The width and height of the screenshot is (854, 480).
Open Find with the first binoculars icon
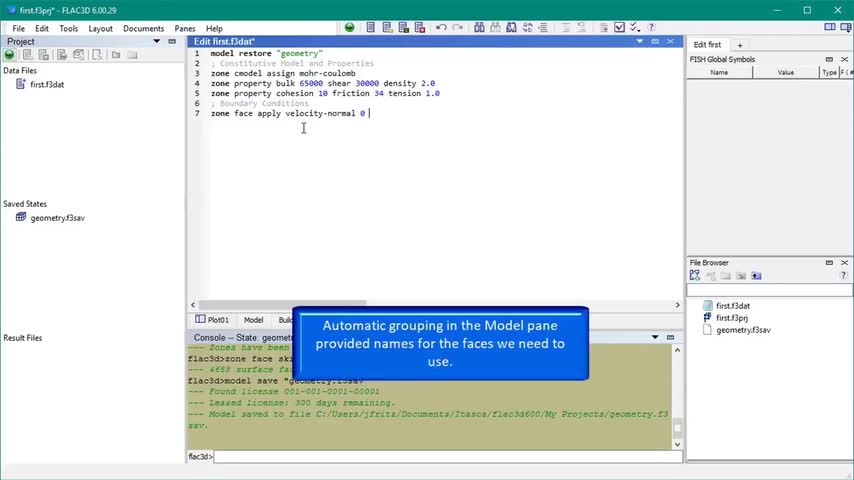479,27
